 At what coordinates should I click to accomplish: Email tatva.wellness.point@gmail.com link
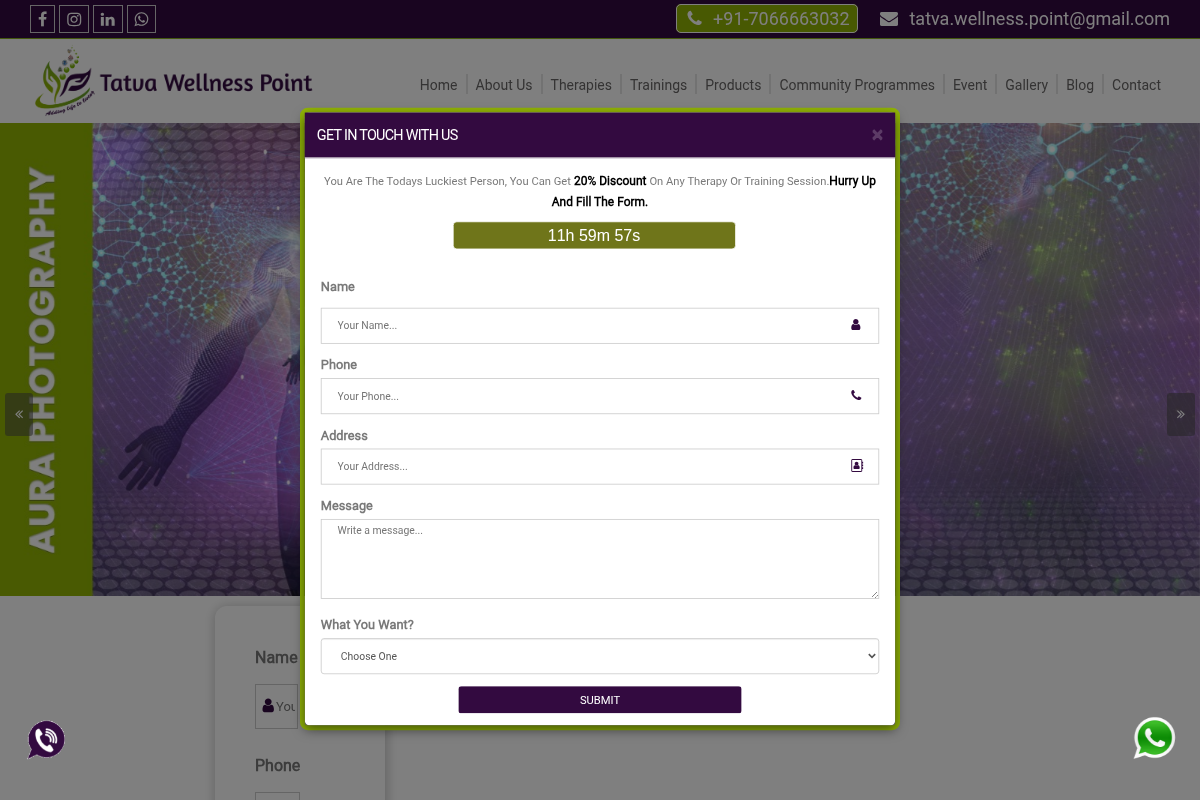tap(1039, 18)
